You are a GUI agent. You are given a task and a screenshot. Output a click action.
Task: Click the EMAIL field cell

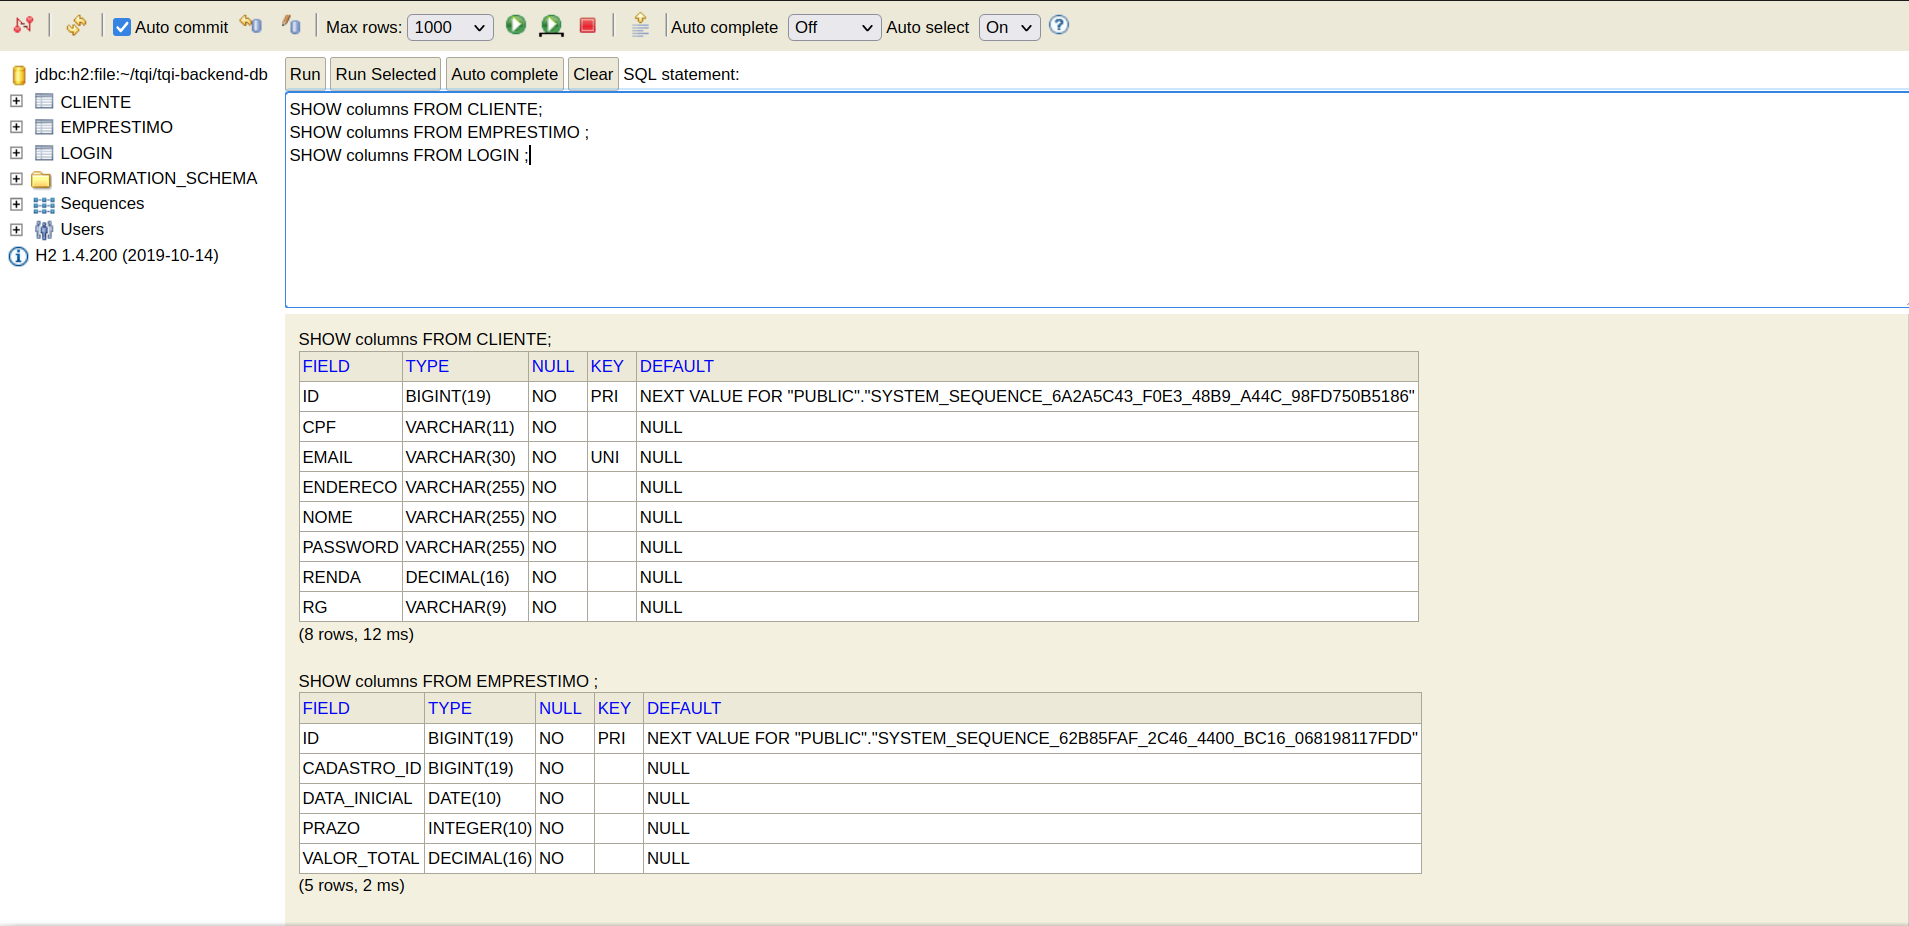pyautogui.click(x=350, y=457)
